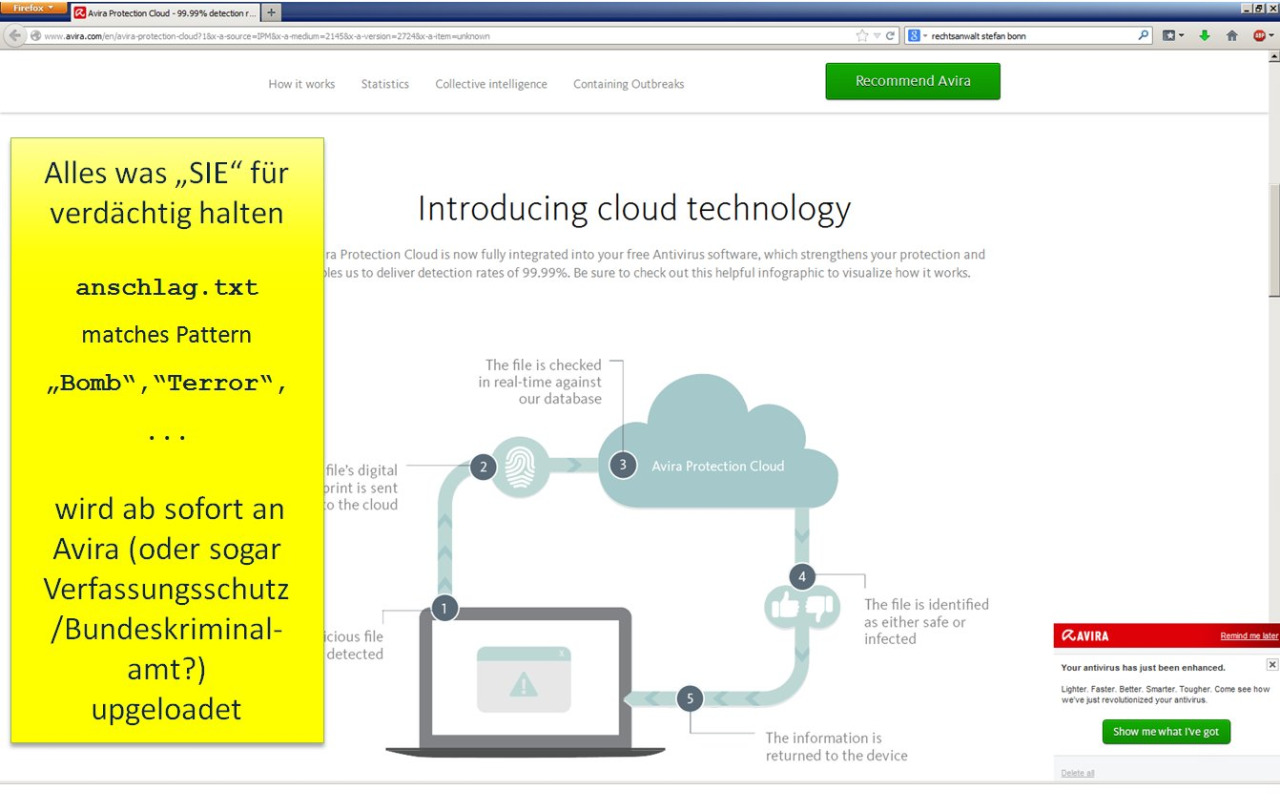Click Show me what I've got

coord(1166,732)
